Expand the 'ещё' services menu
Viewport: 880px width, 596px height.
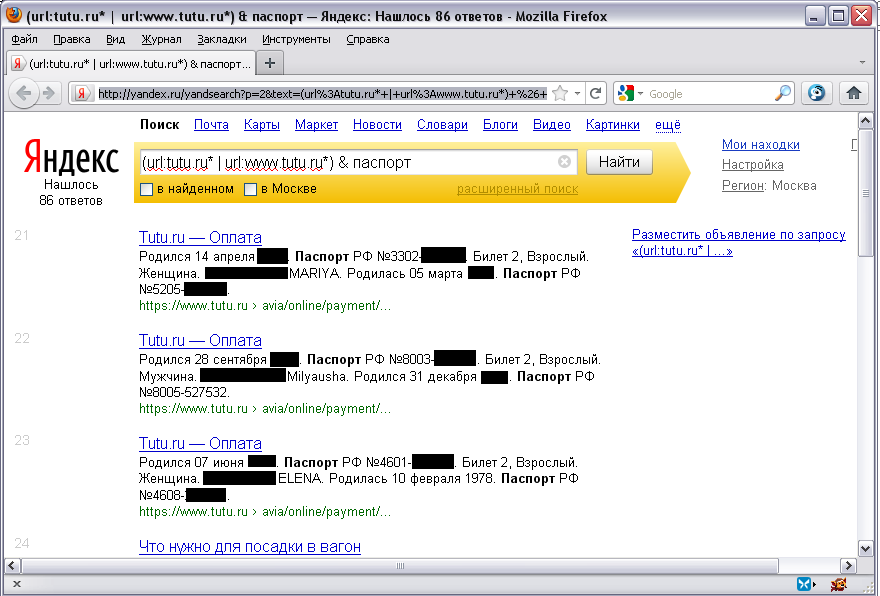pos(668,125)
